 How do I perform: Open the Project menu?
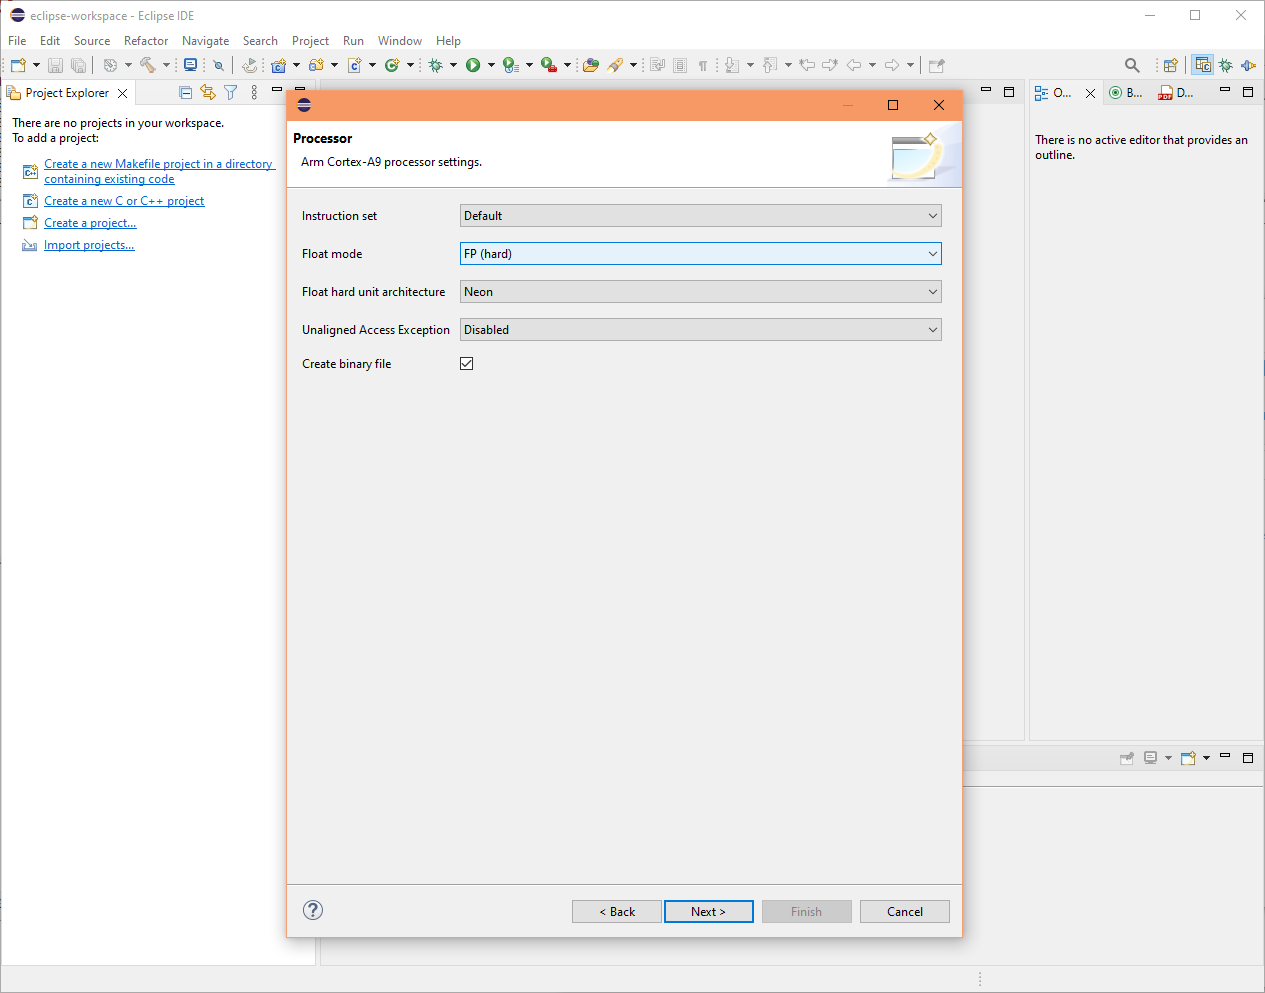coord(310,41)
